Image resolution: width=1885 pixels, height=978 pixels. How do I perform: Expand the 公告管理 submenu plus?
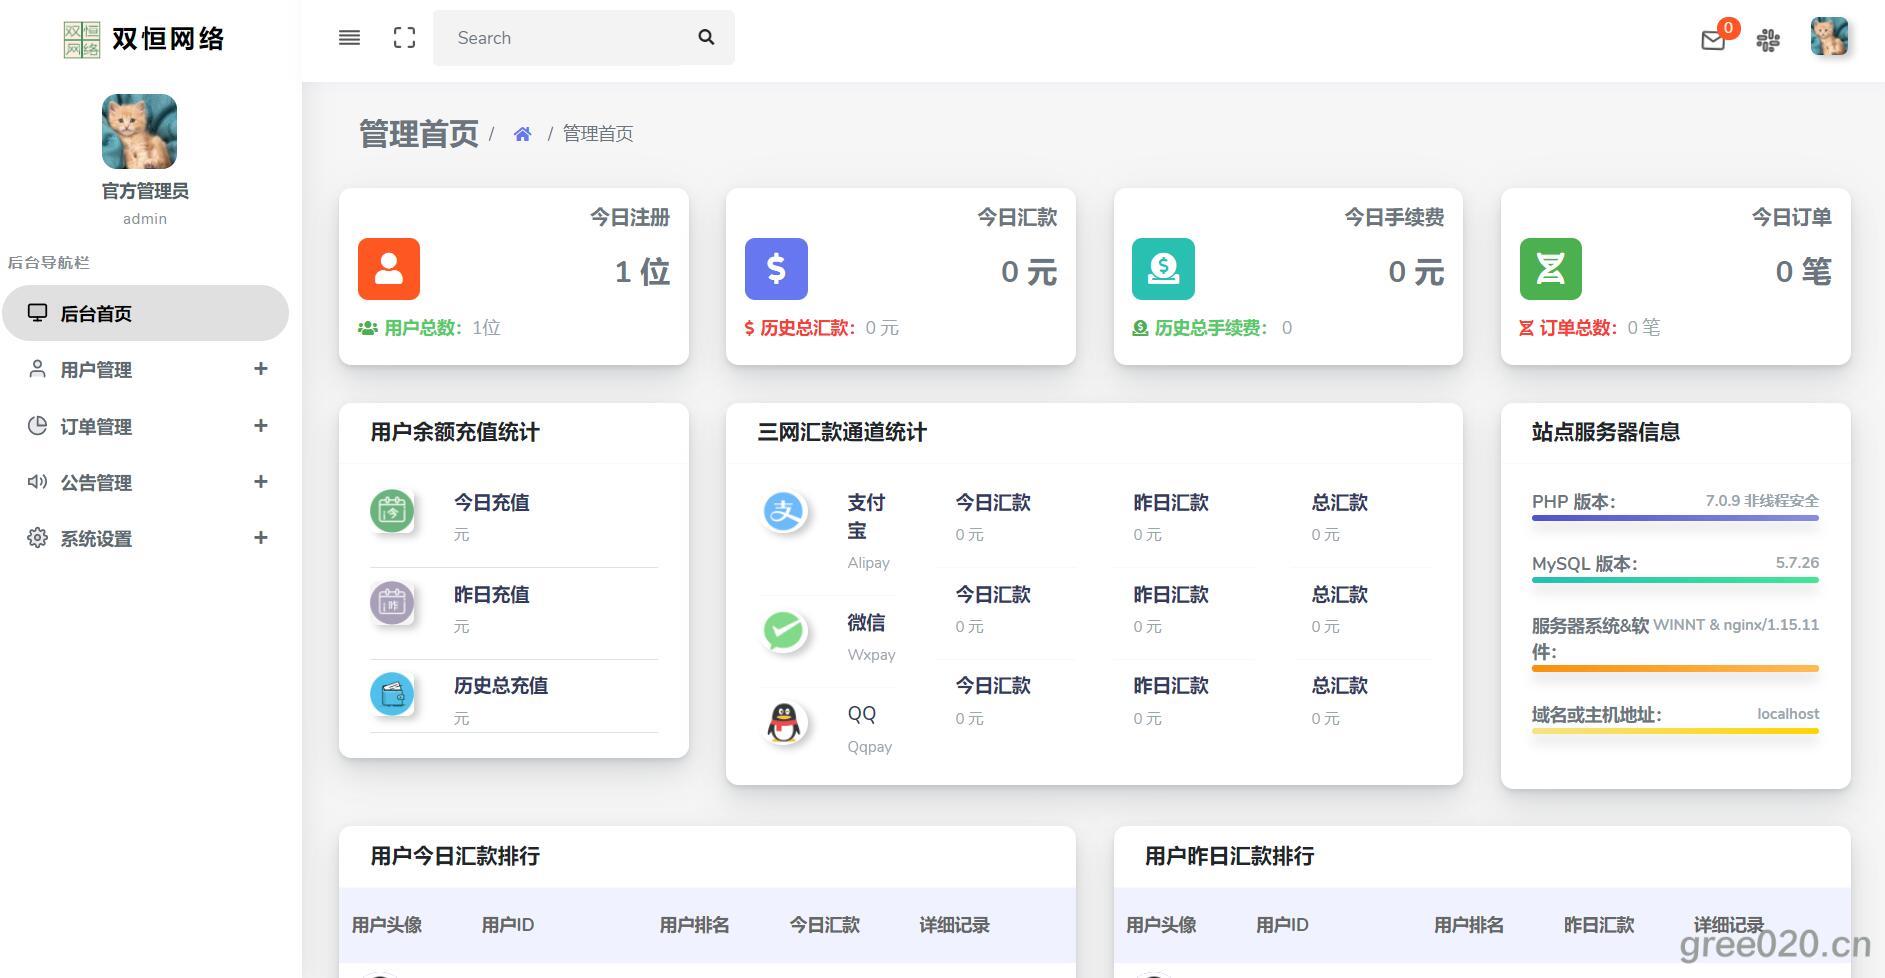pos(261,482)
